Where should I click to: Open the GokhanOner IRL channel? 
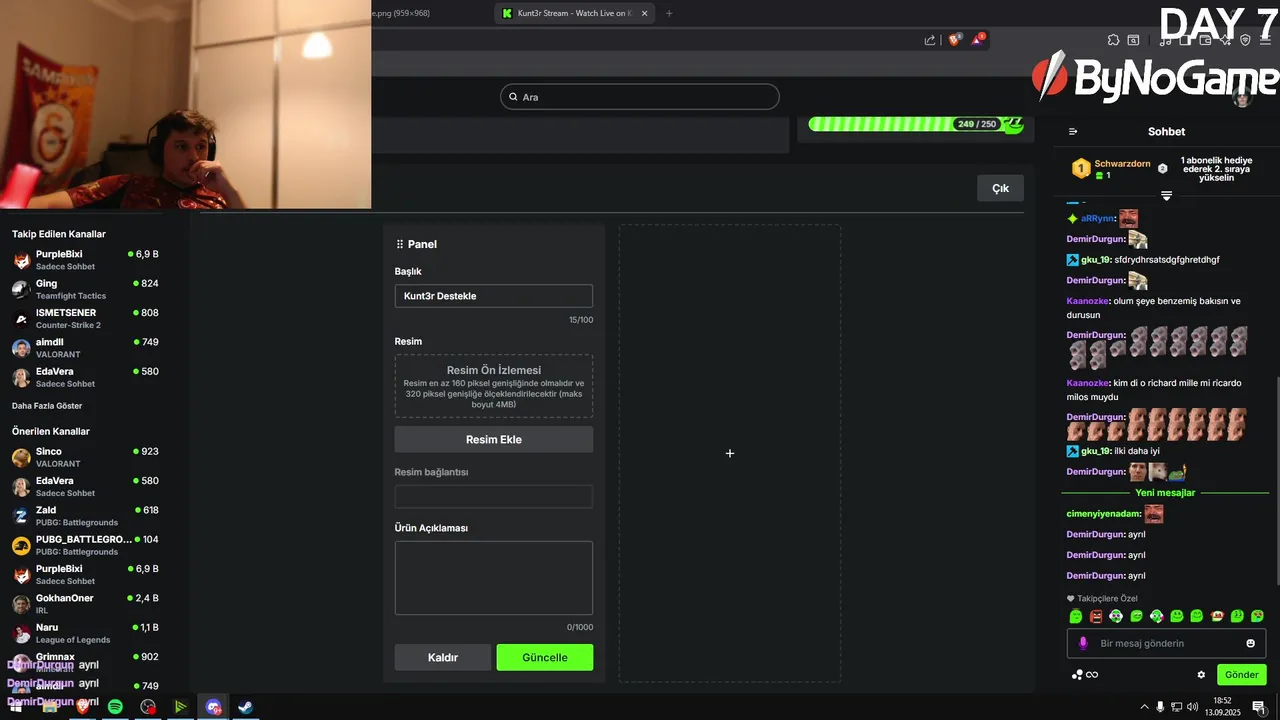[x=85, y=604]
